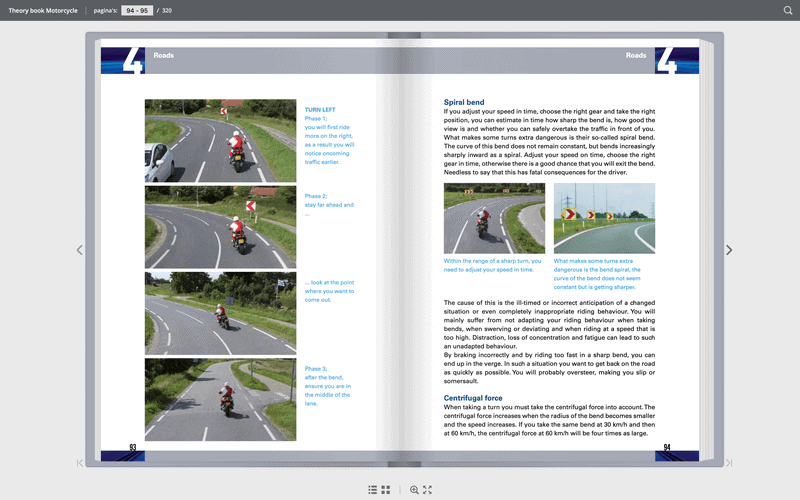Click the TURN LEFT Phase 1 photo
Image resolution: width=800 pixels, height=500 pixels.
point(220,141)
